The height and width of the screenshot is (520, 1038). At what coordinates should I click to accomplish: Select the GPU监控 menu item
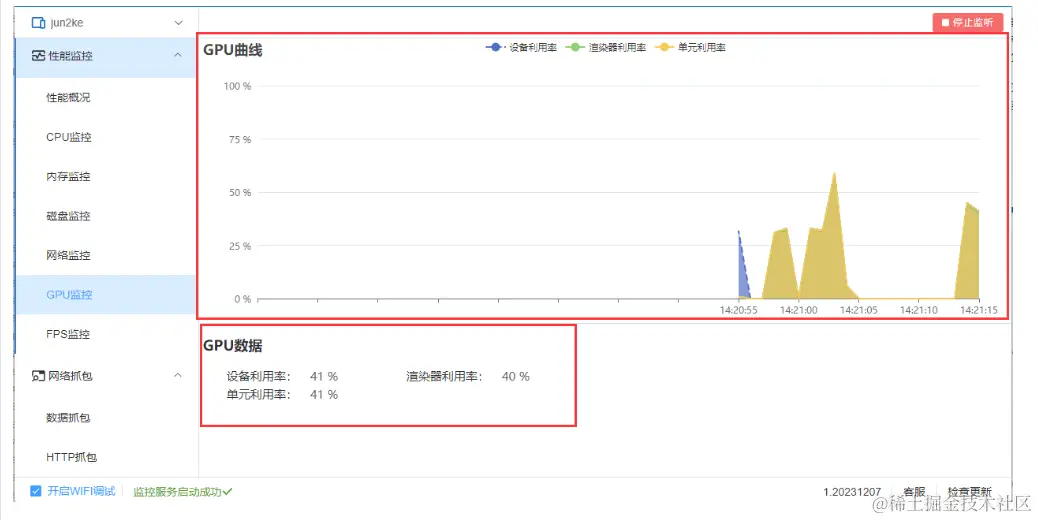(106, 295)
